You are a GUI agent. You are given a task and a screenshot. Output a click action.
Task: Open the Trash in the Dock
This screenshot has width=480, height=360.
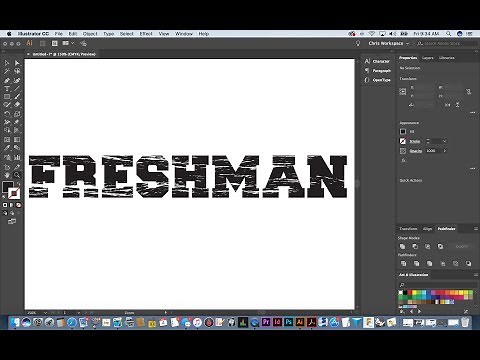point(465,322)
